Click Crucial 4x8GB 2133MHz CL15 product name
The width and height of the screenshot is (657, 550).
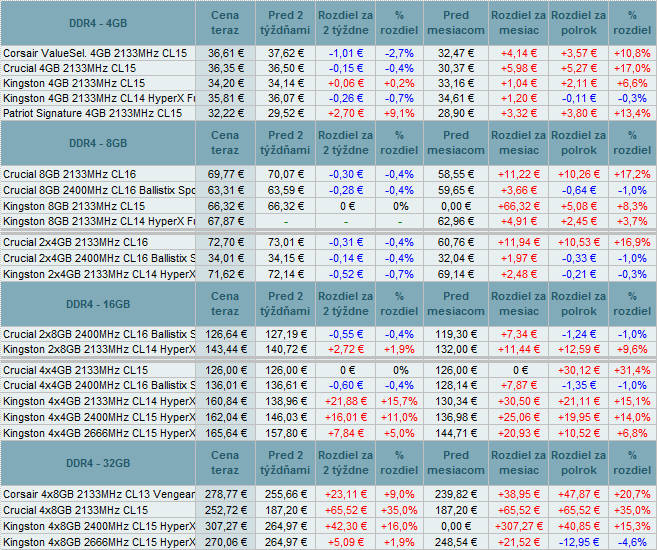(75, 510)
